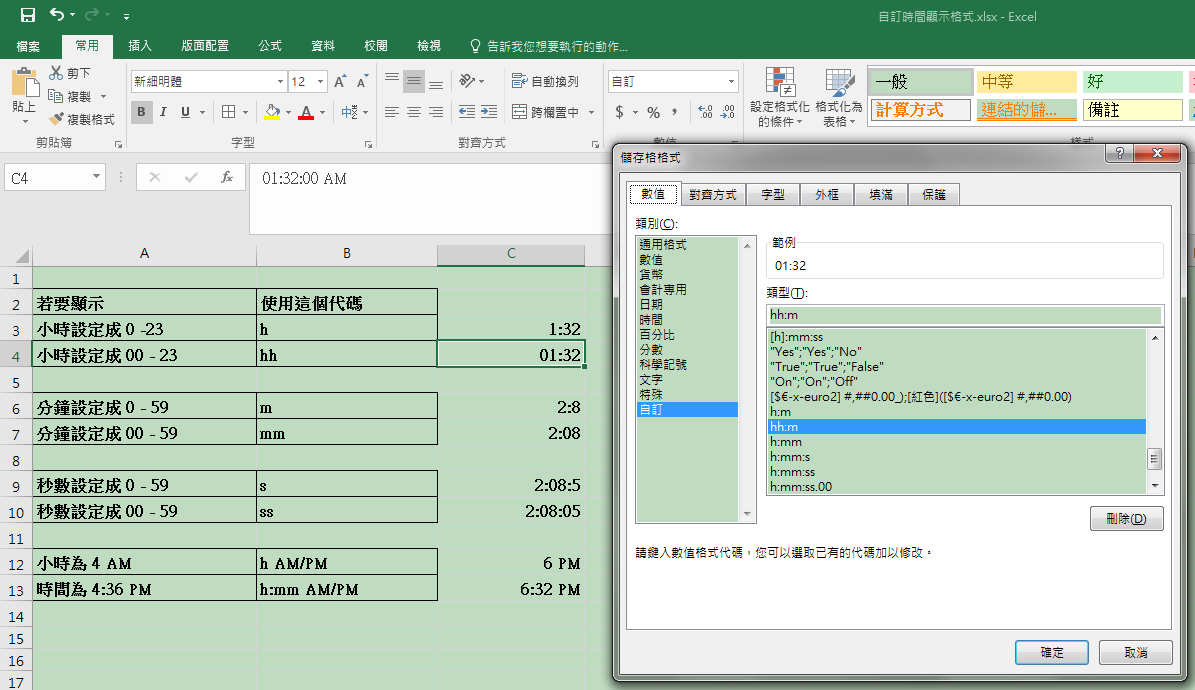Switch to the Formulas ribbon tab

coord(270,47)
